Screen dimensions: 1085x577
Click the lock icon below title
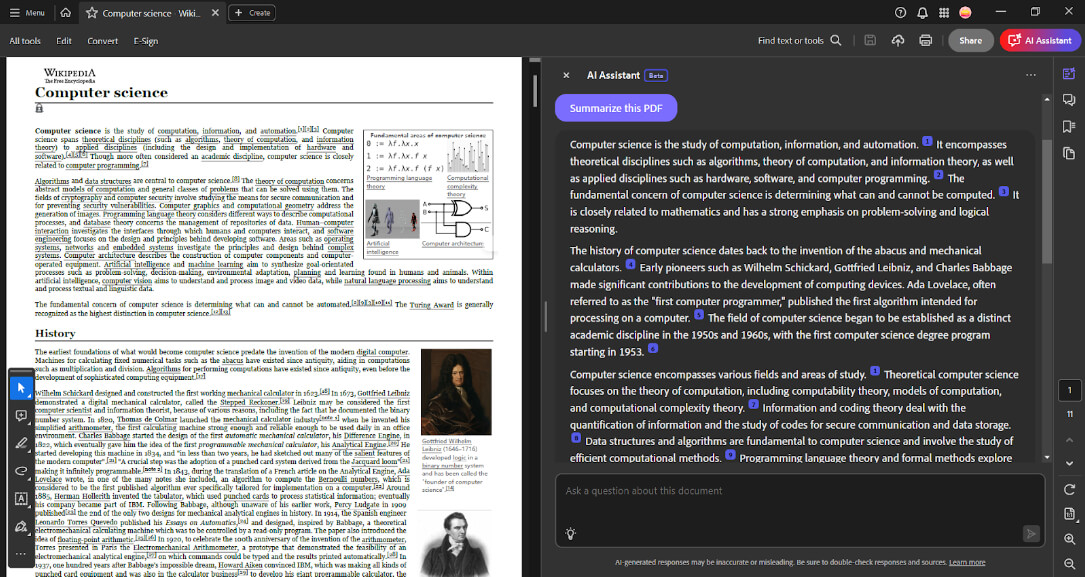pyautogui.click(x=39, y=108)
